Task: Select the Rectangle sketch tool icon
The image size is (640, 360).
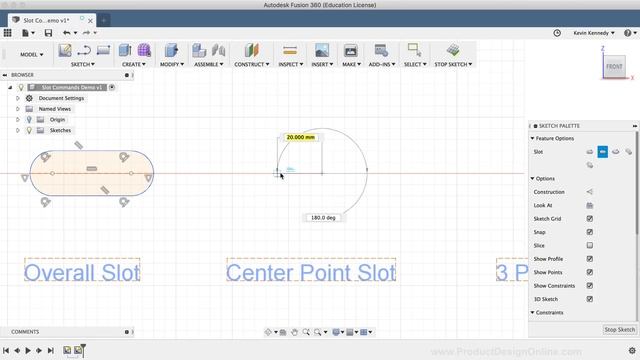Action: coord(103,50)
